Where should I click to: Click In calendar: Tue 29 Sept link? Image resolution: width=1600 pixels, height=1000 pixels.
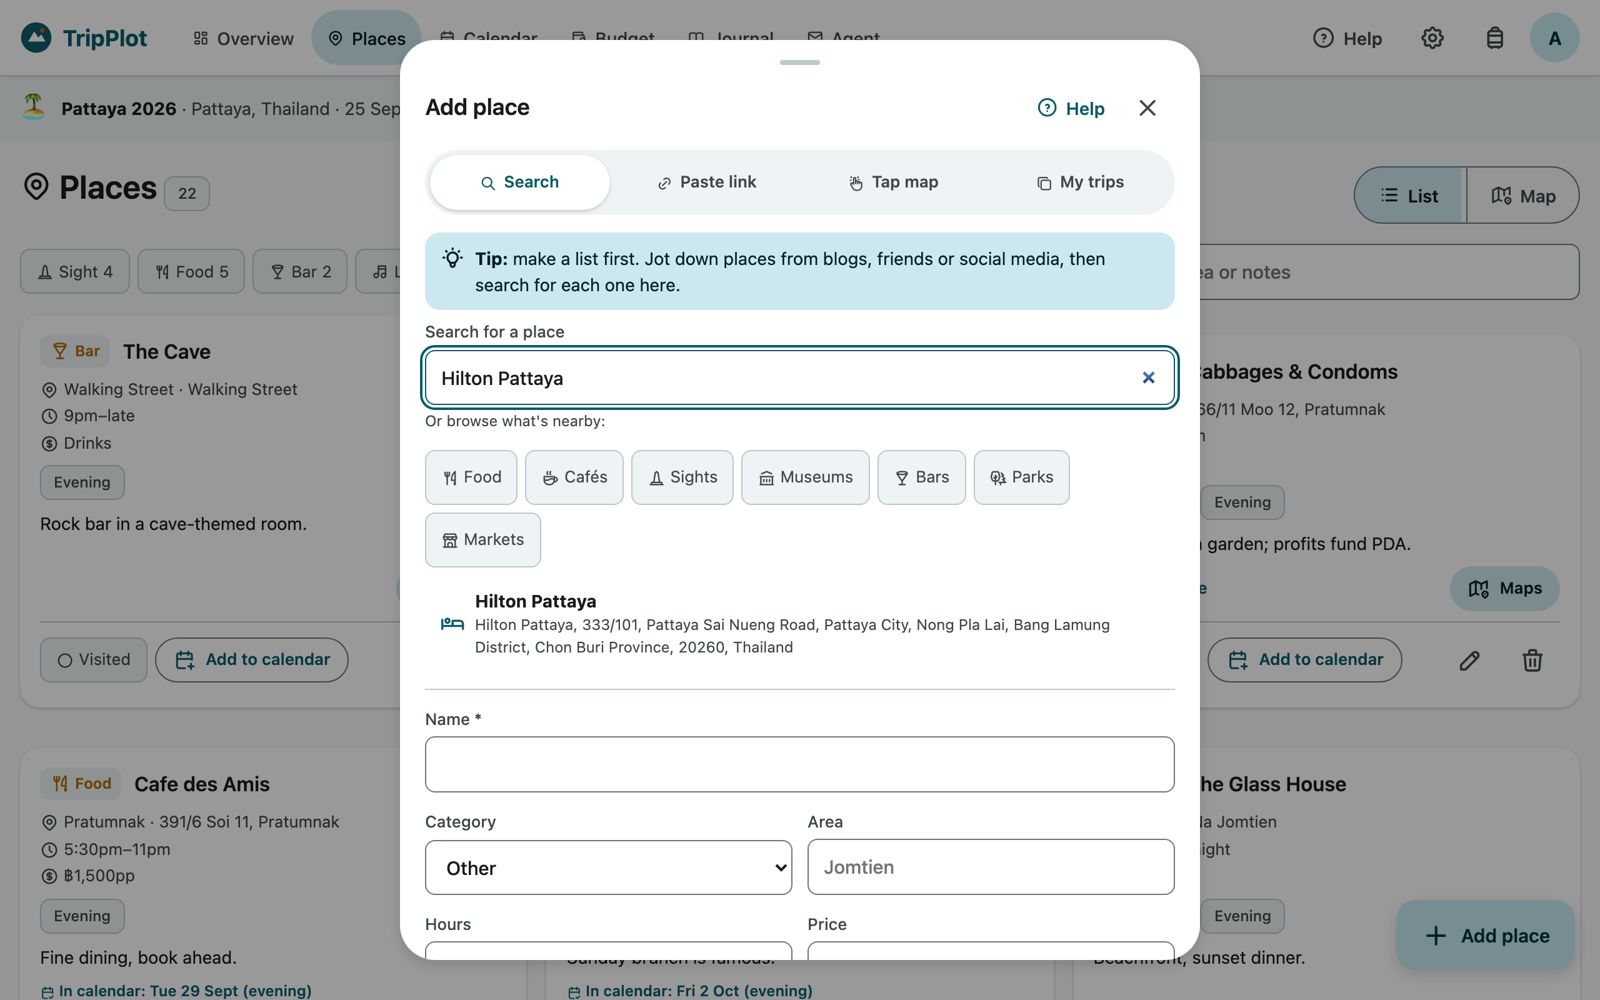[x=176, y=991]
